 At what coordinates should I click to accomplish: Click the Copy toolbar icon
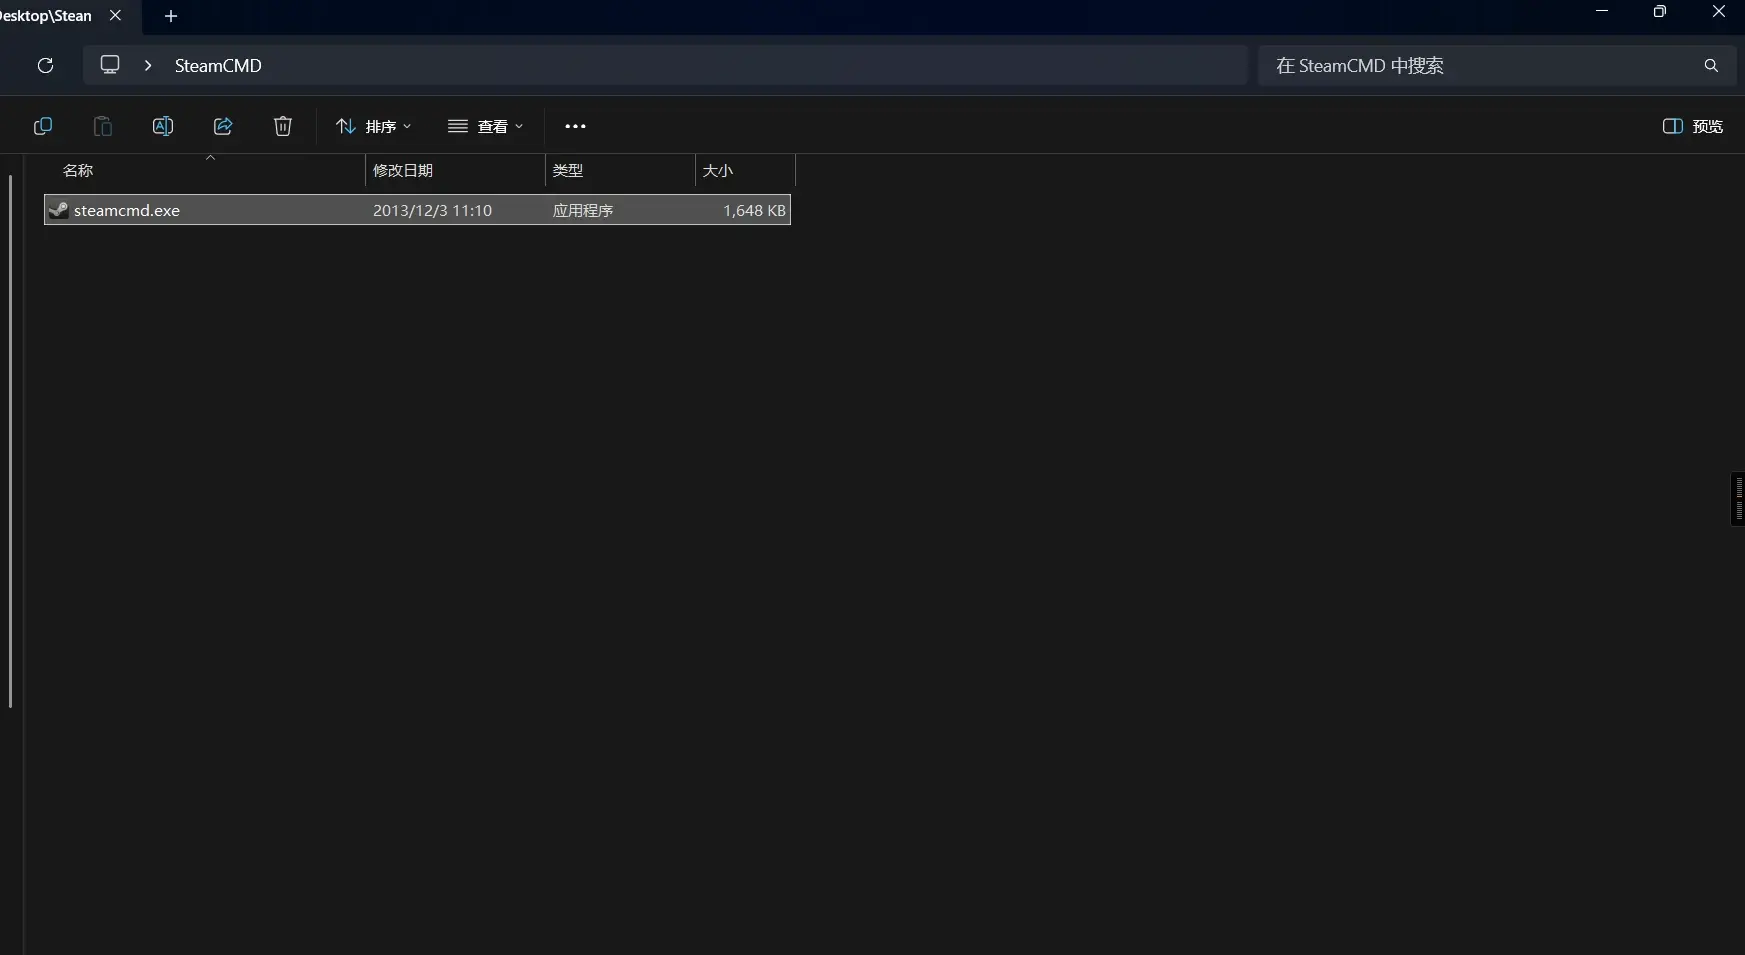(x=43, y=126)
